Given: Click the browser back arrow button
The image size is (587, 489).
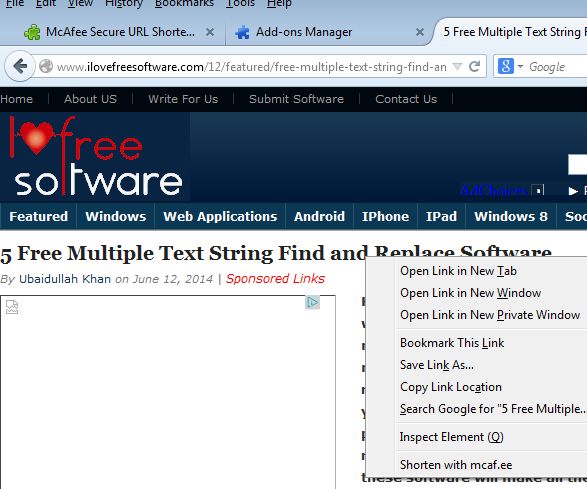Looking at the screenshot, I should [20, 67].
